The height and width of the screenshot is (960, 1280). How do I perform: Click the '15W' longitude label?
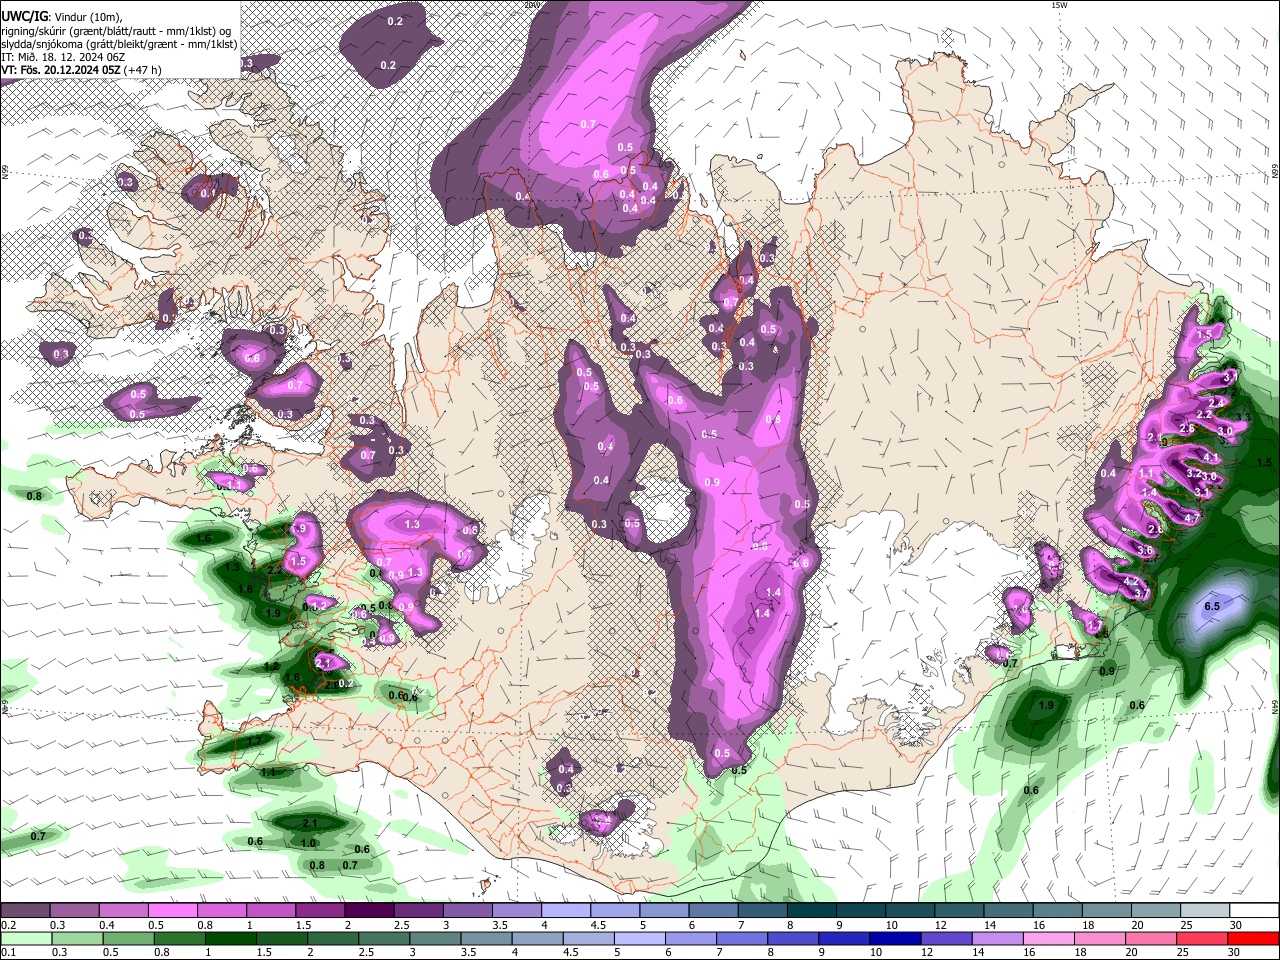pos(1059,5)
